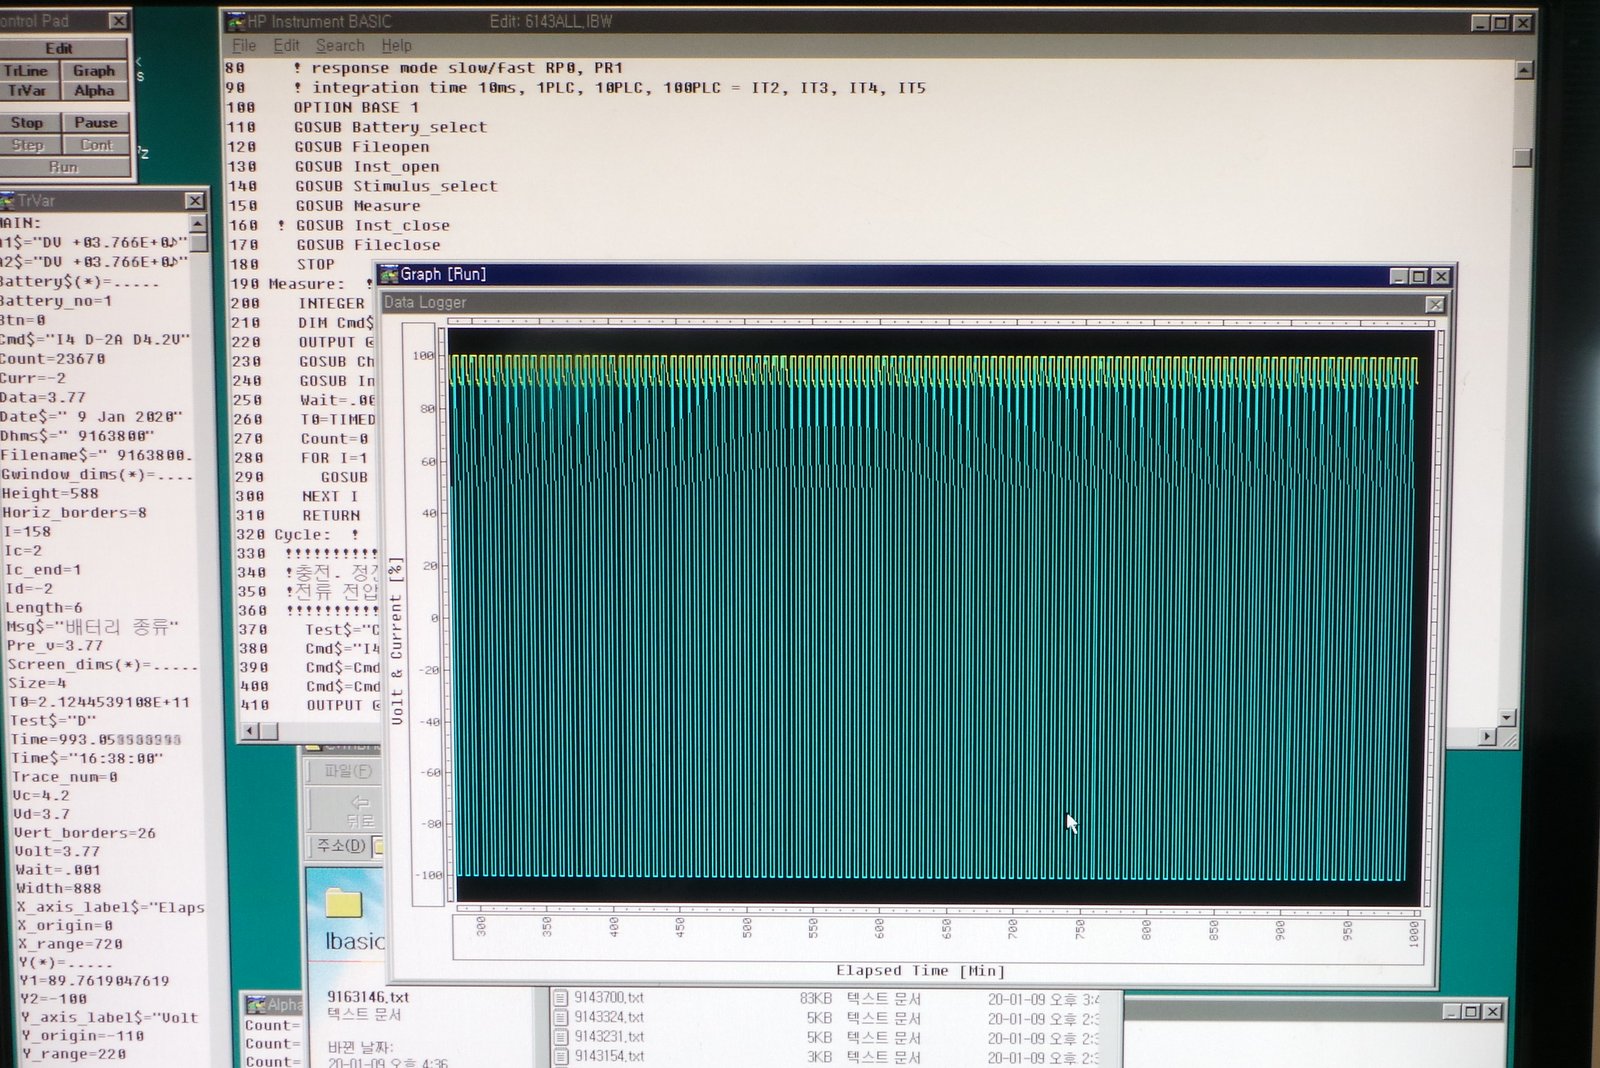Click the 9143700.txt file icon
The image size is (1600, 1068).
(561, 998)
